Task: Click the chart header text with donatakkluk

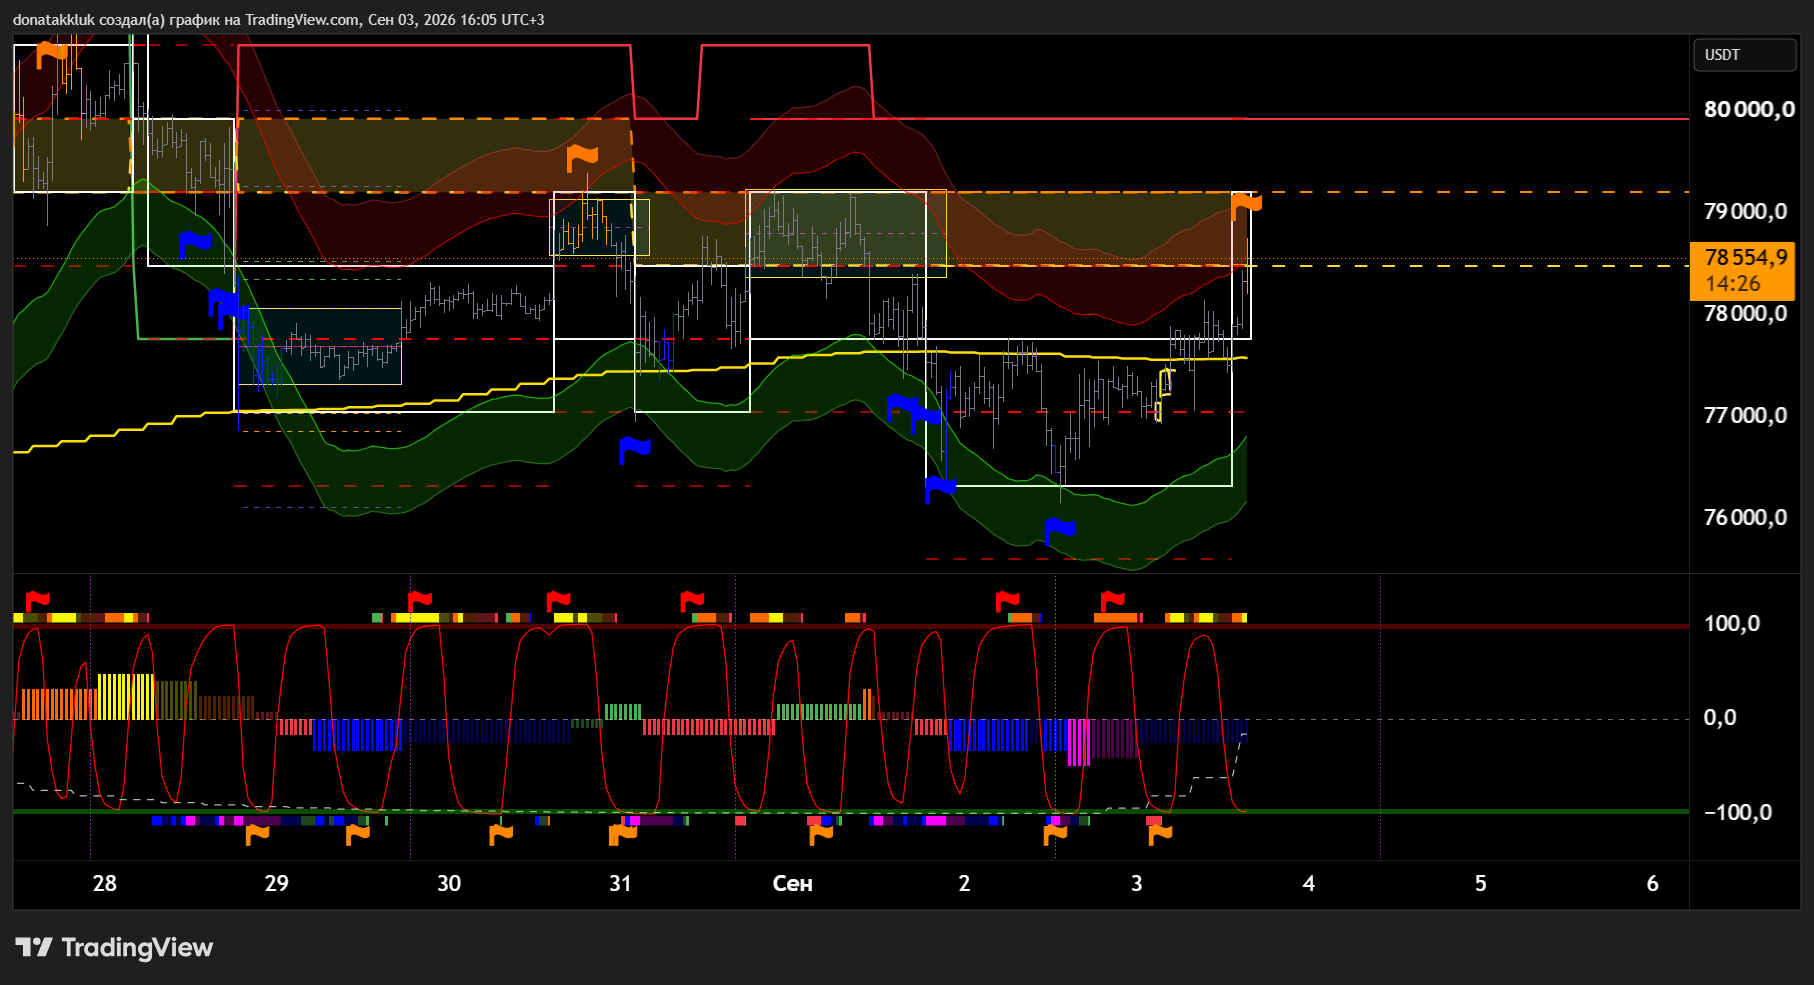Action: point(278,20)
